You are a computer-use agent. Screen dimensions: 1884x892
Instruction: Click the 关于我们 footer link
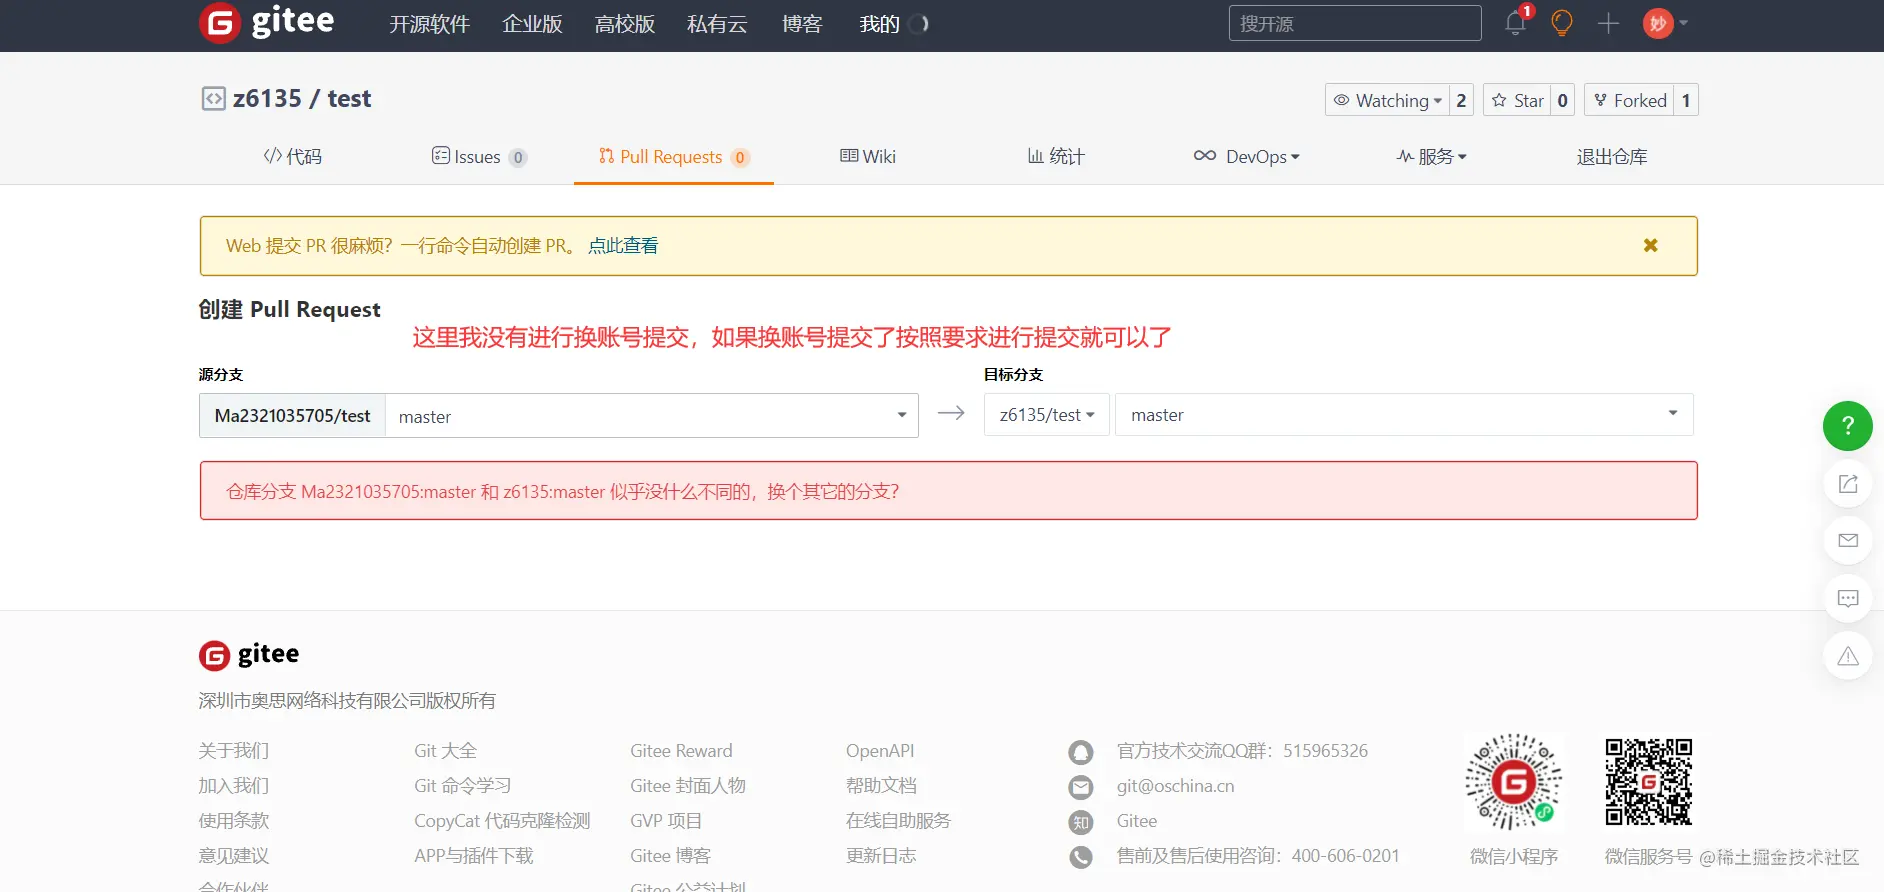pos(234,751)
